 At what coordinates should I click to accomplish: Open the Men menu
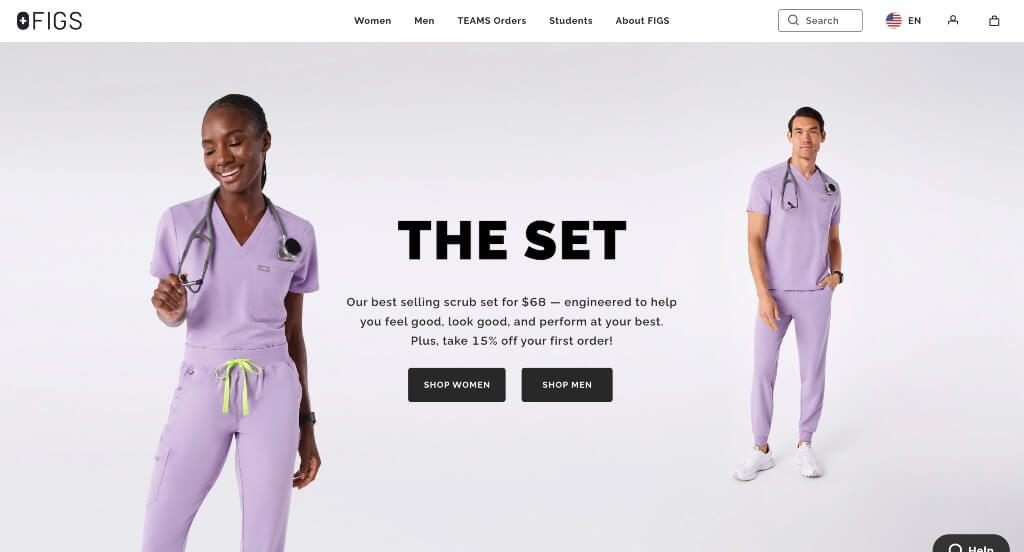click(424, 21)
